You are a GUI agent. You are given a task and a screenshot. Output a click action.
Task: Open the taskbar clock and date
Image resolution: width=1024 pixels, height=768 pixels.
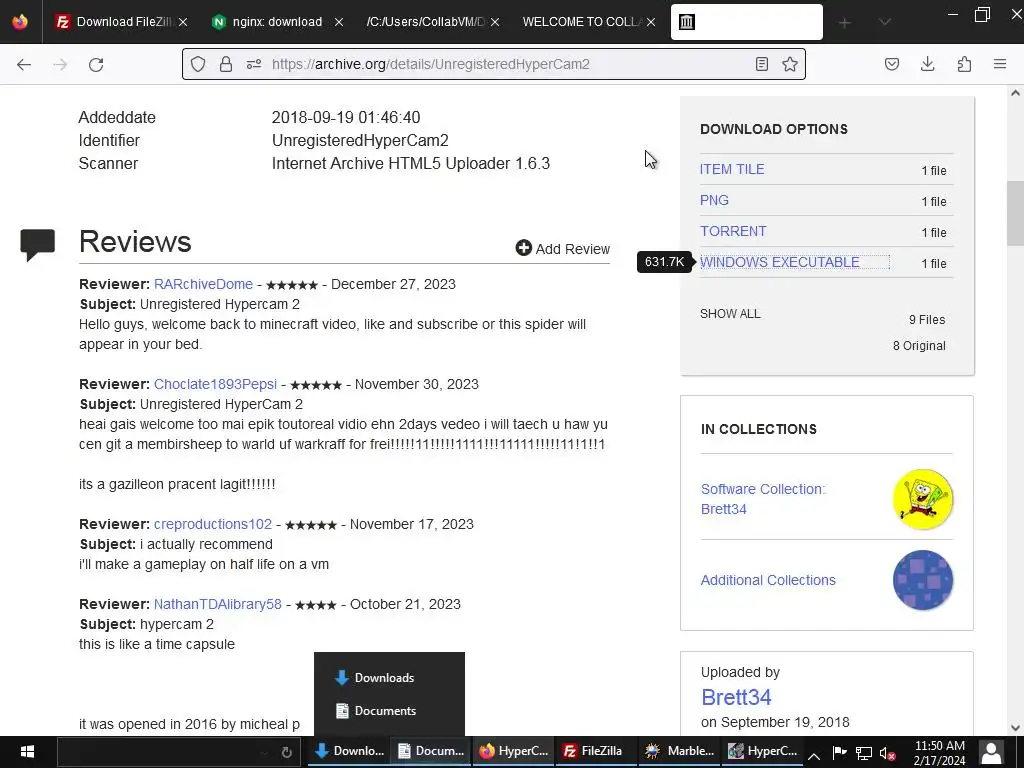tap(940, 752)
